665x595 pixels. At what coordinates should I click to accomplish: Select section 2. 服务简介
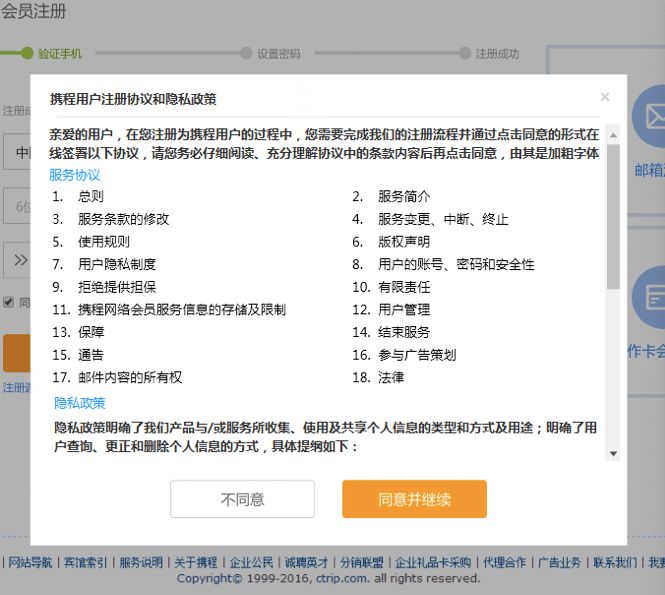[391, 196]
